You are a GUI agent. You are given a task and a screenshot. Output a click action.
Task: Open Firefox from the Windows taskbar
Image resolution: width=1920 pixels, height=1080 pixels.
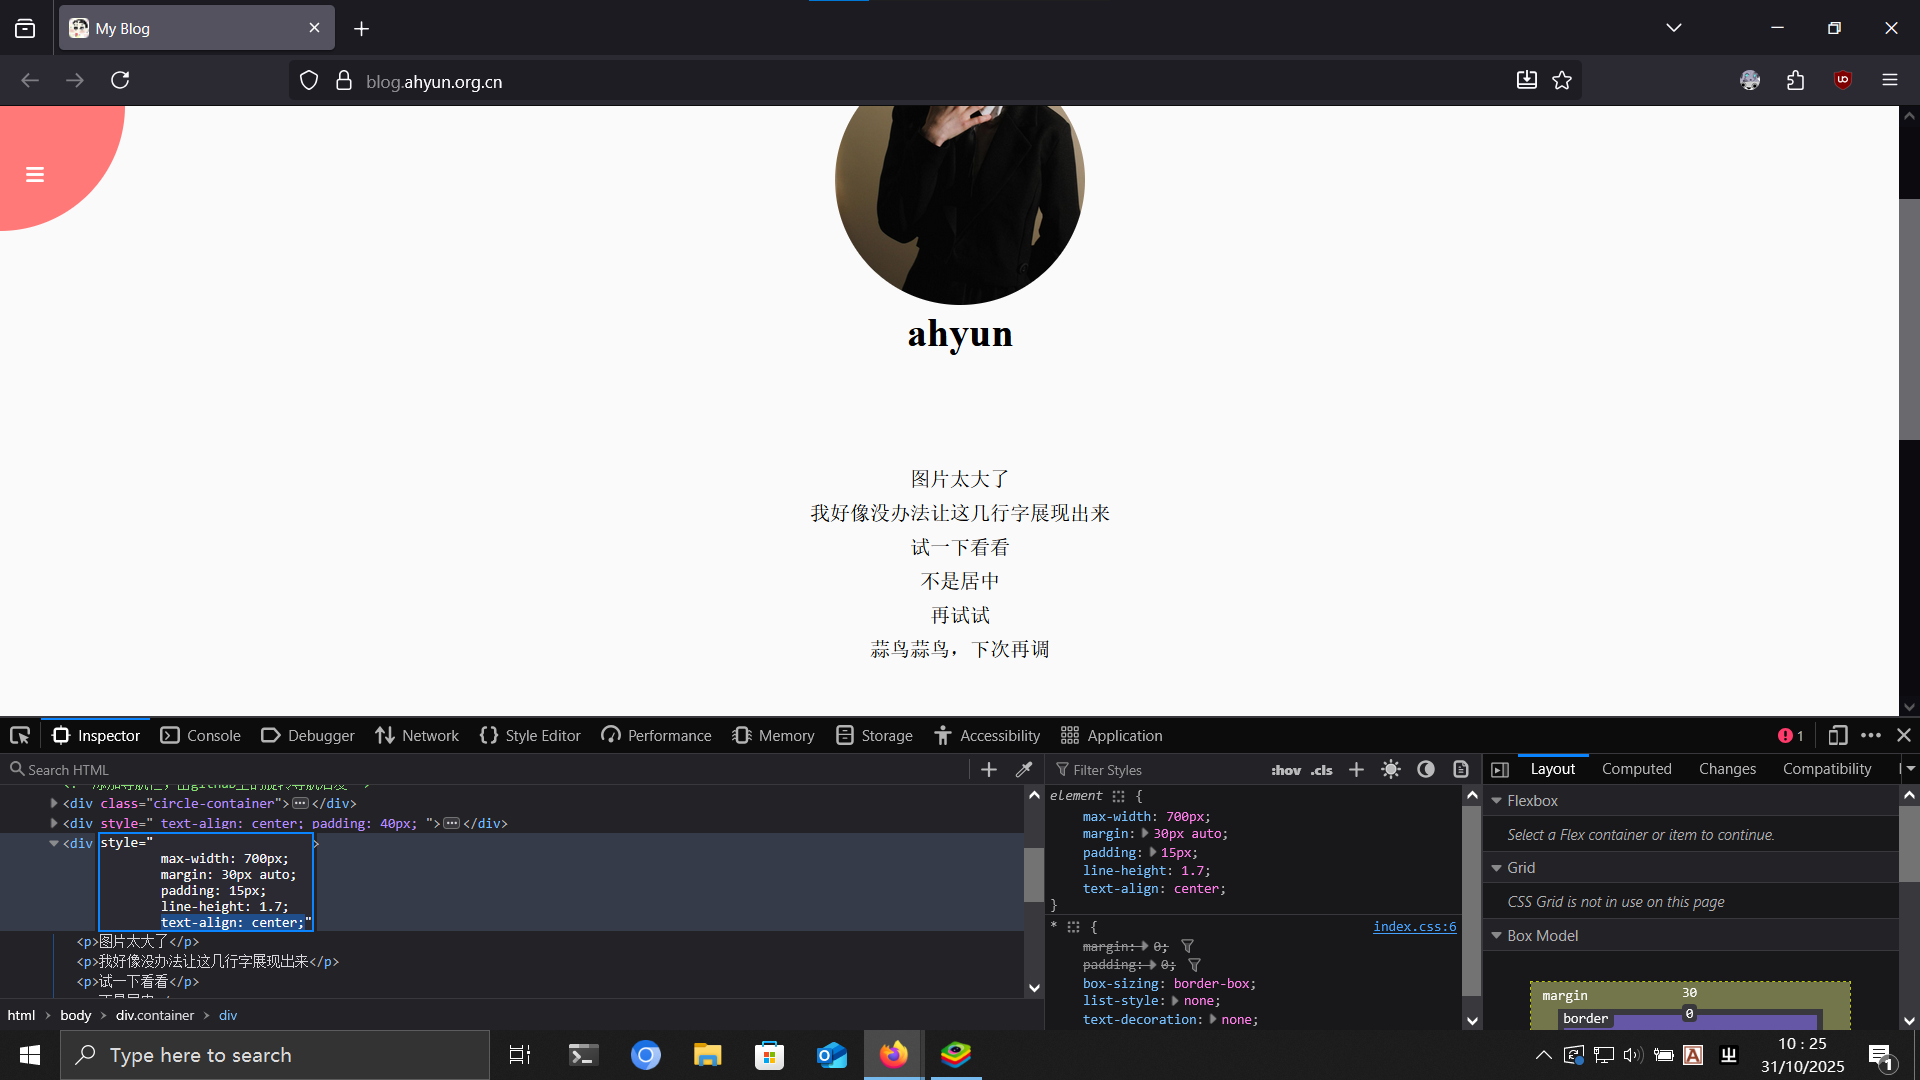click(893, 1055)
